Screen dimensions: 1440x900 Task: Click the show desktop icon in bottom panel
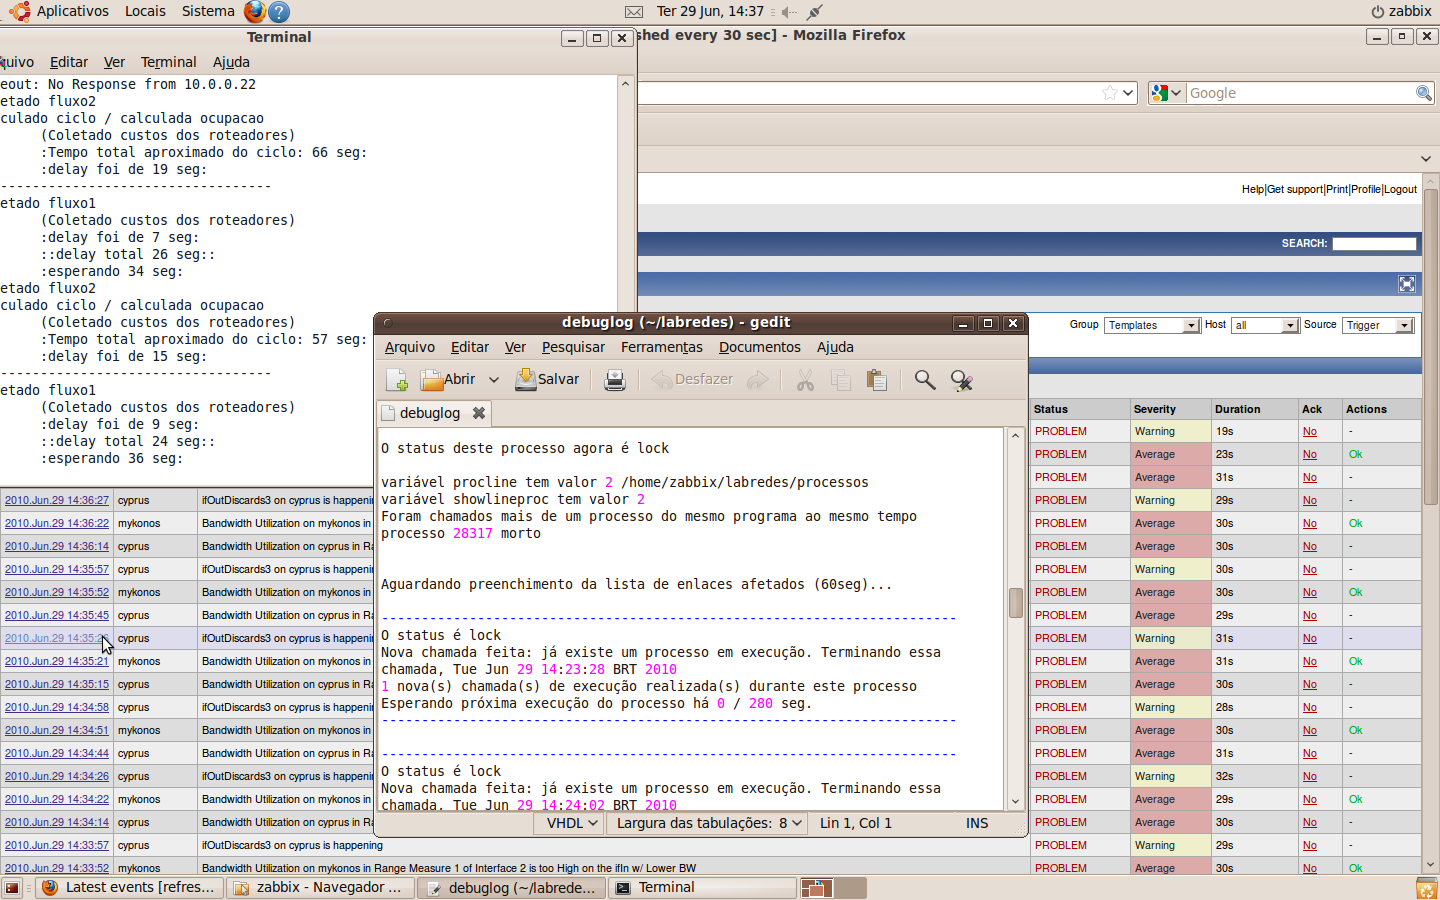pyautogui.click(x=12, y=888)
